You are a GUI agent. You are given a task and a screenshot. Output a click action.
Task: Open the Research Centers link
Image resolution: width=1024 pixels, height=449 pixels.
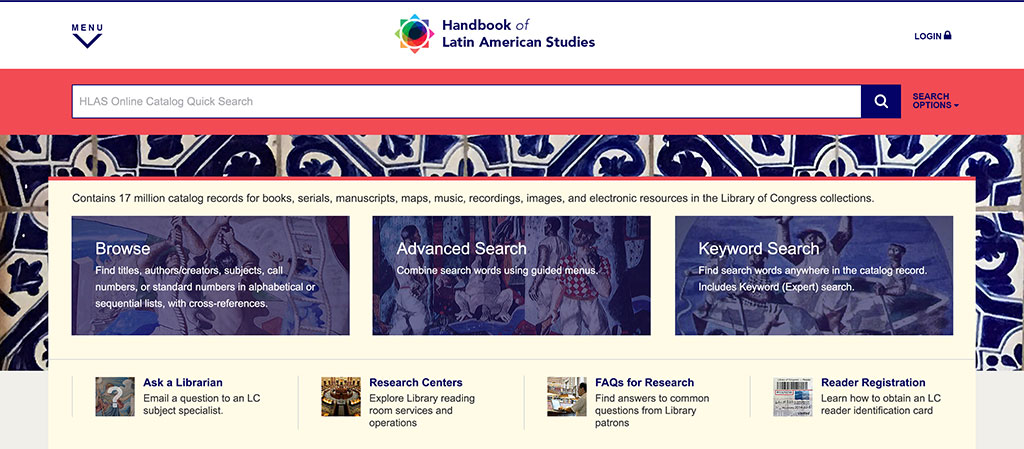click(415, 382)
